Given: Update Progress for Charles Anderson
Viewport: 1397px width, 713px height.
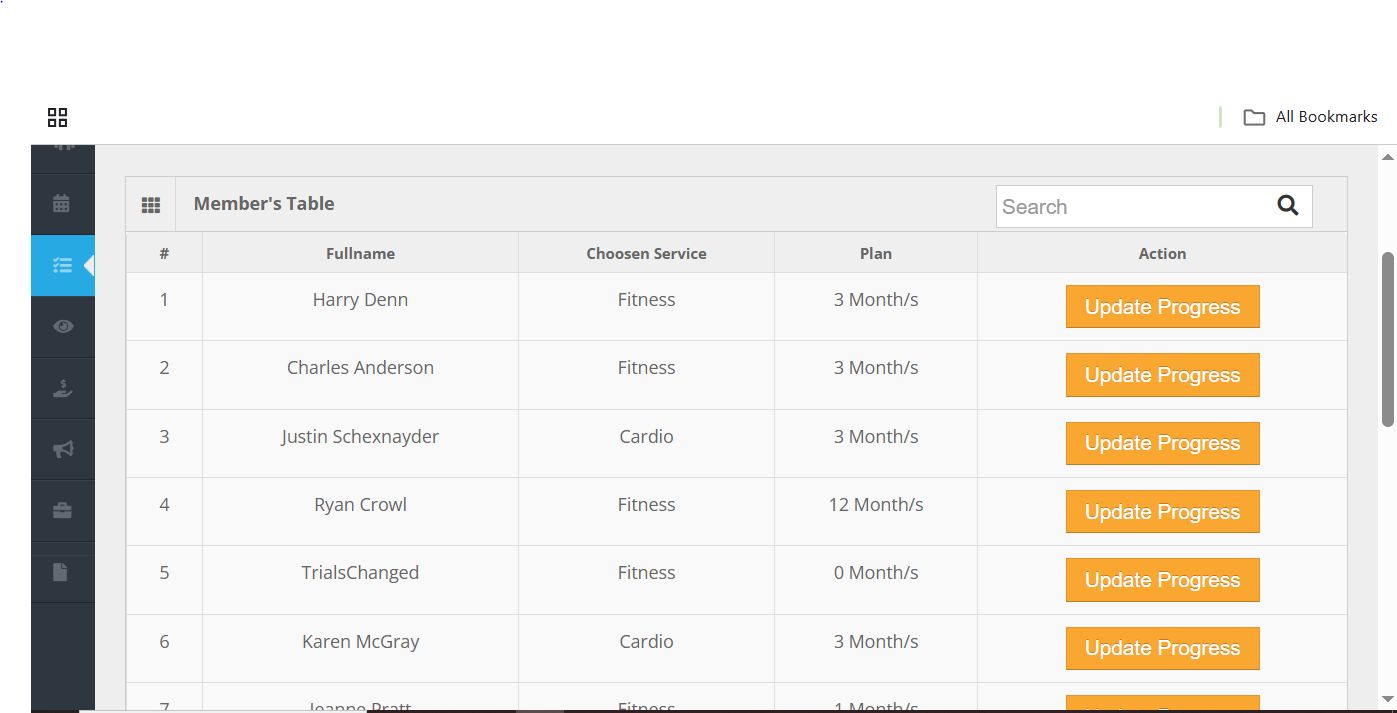Looking at the screenshot, I should [1162, 375].
